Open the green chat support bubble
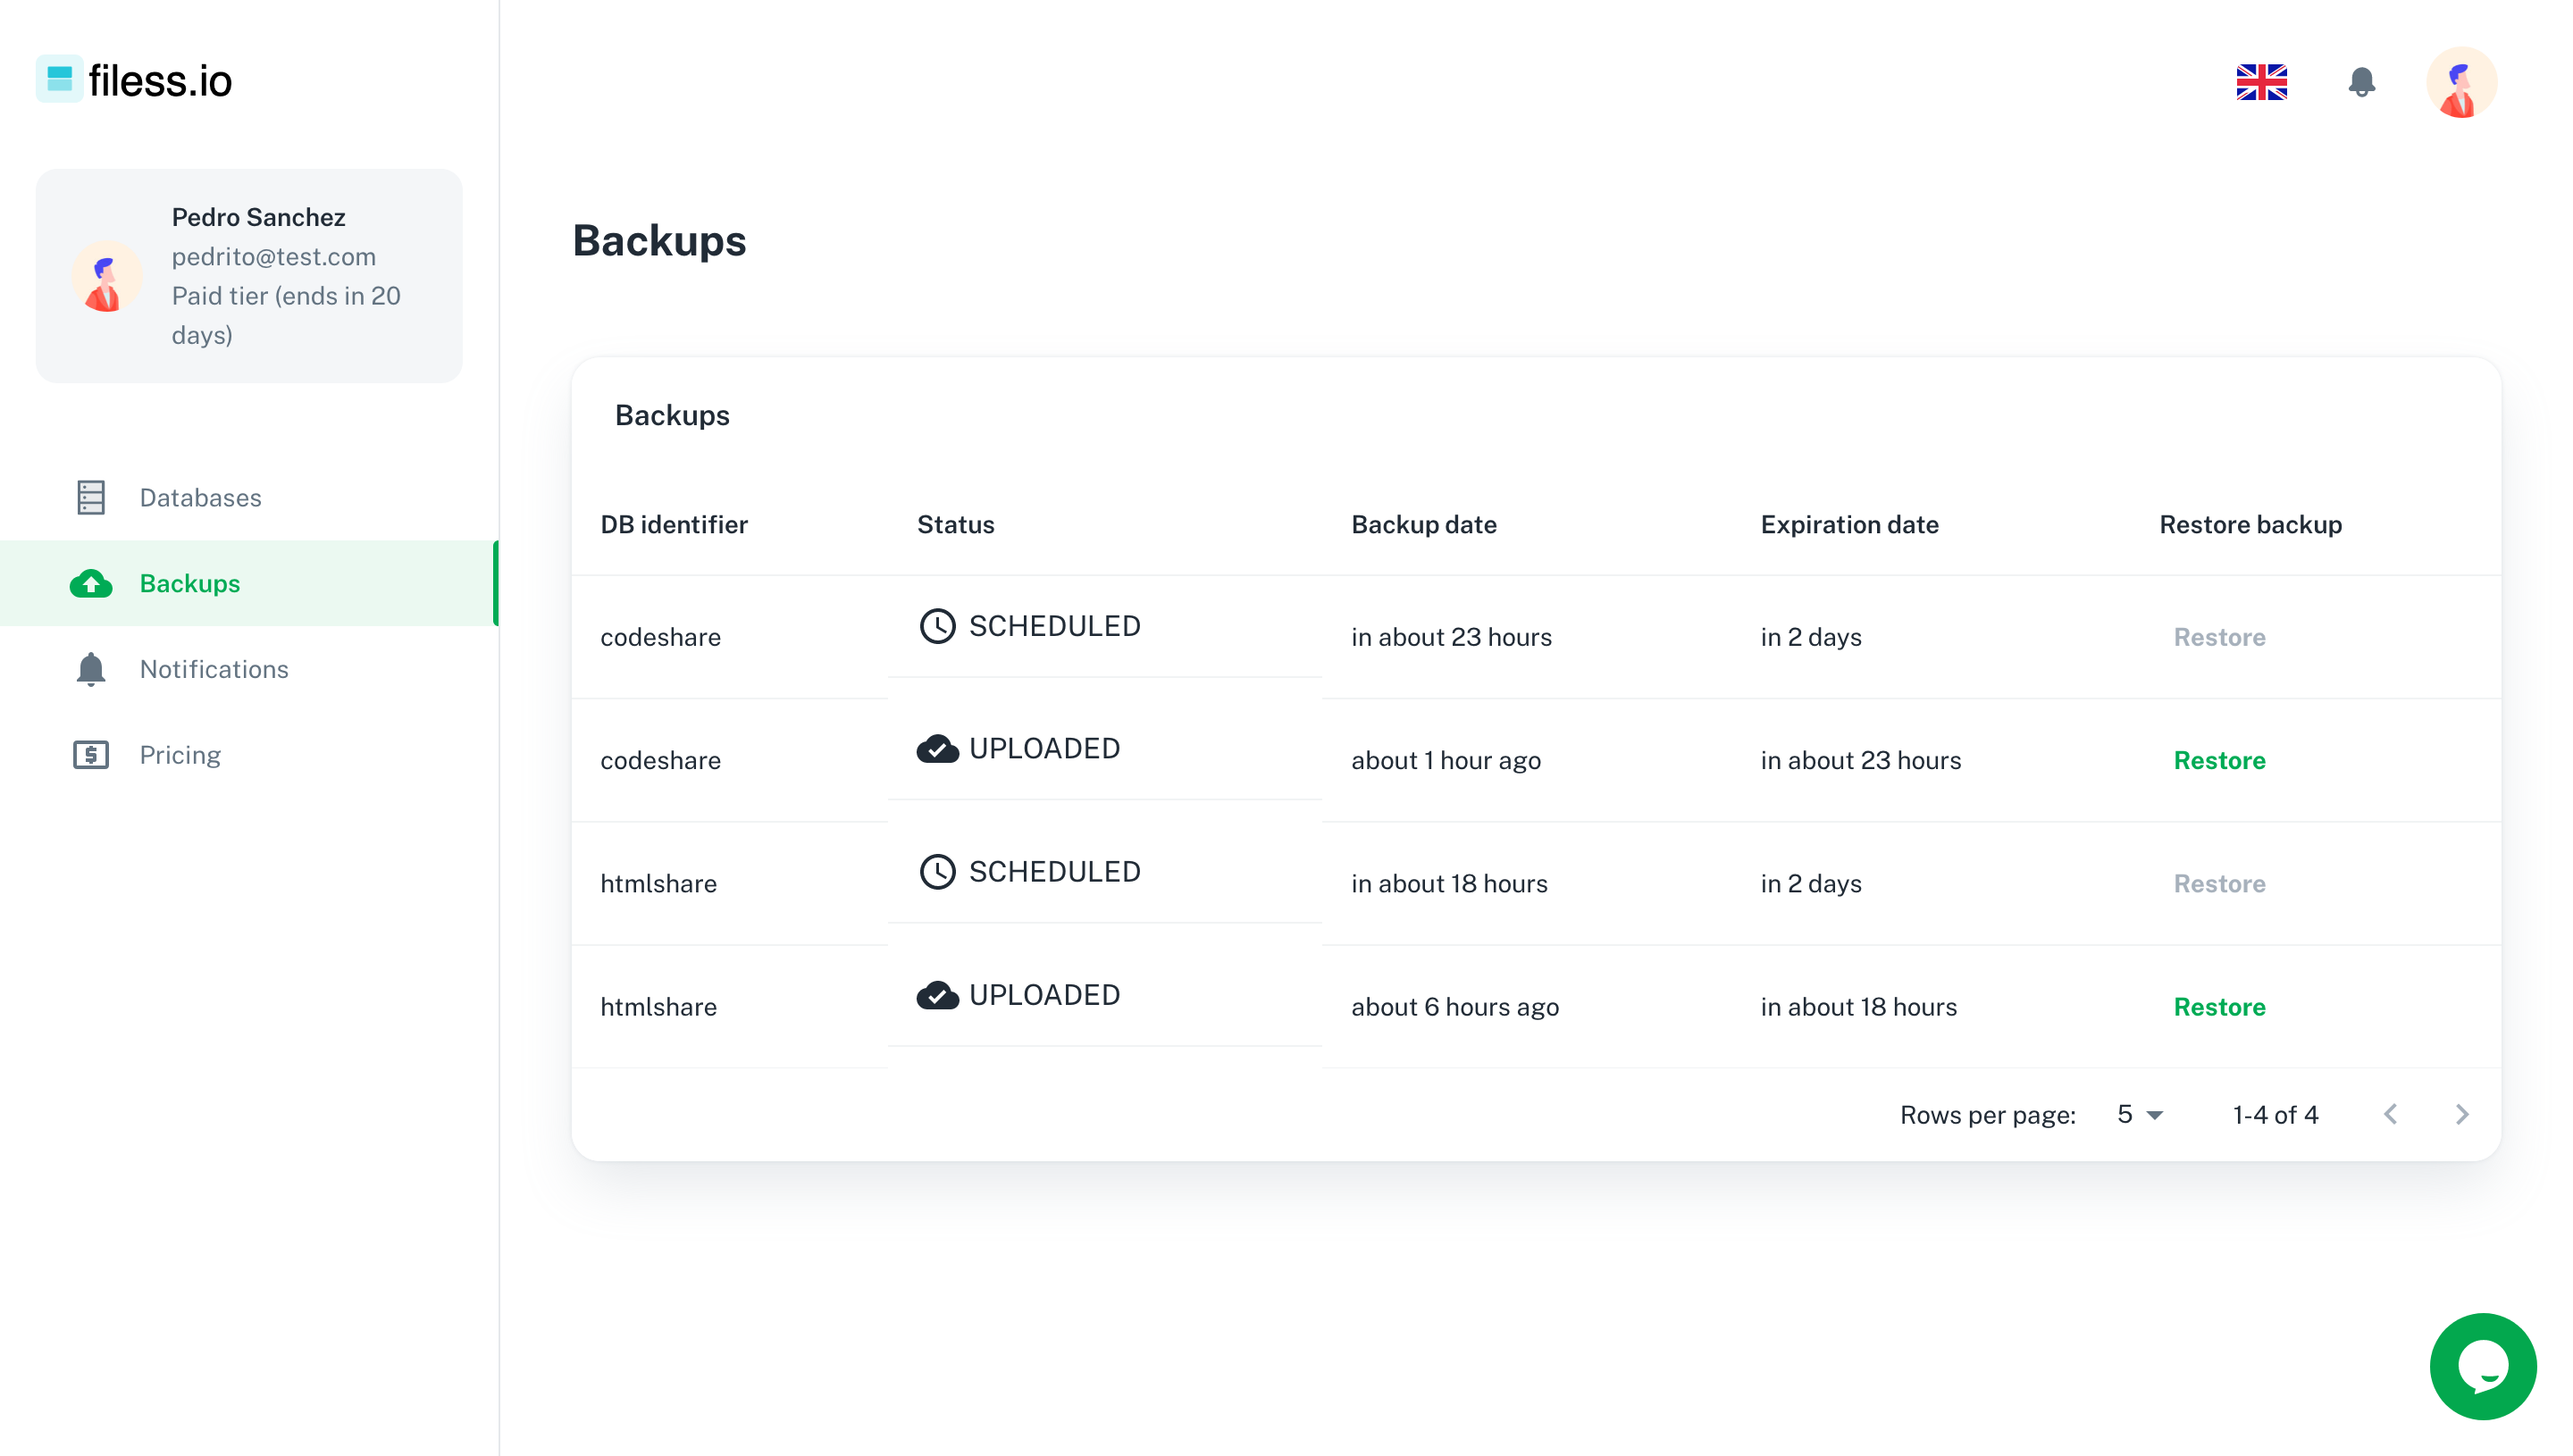This screenshot has height=1456, width=2573. (2482, 1366)
